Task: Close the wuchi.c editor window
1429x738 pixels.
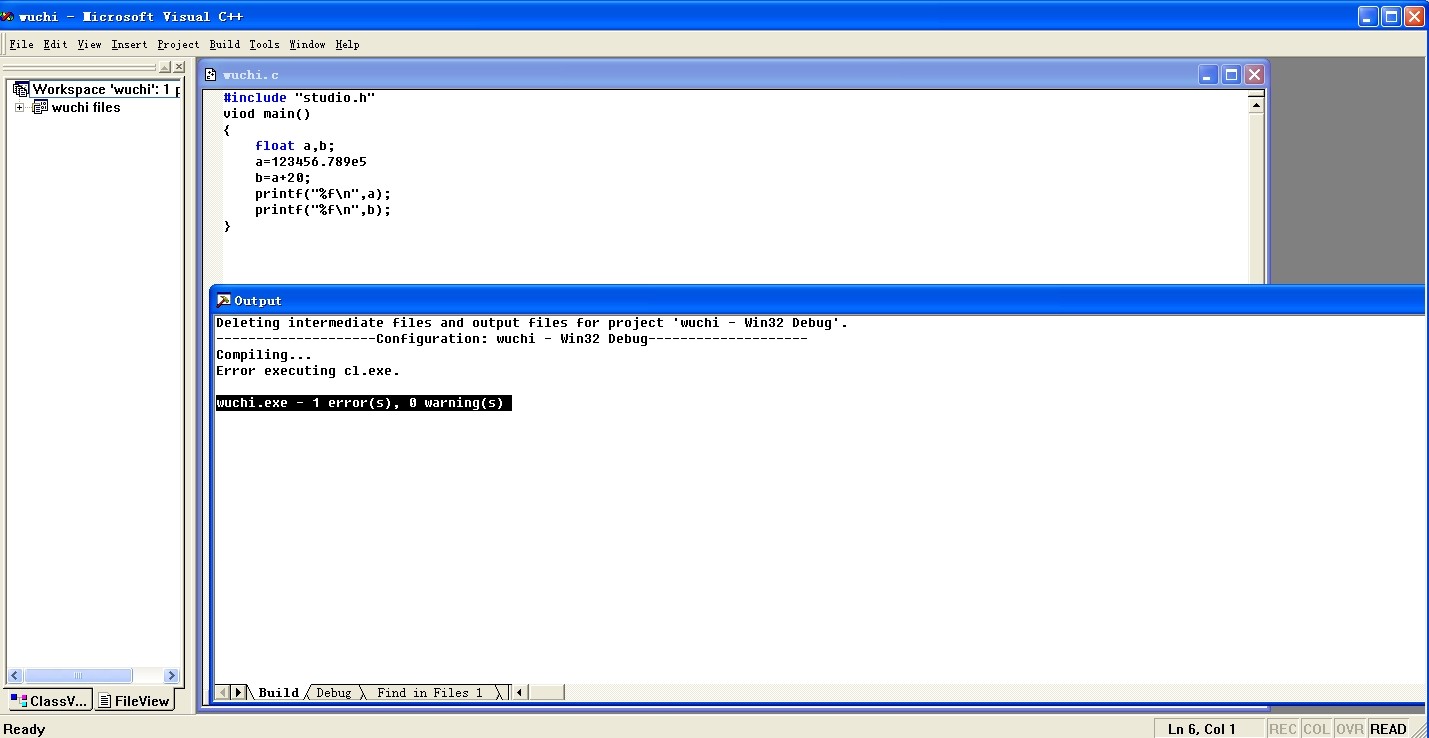Action: click(x=1254, y=75)
